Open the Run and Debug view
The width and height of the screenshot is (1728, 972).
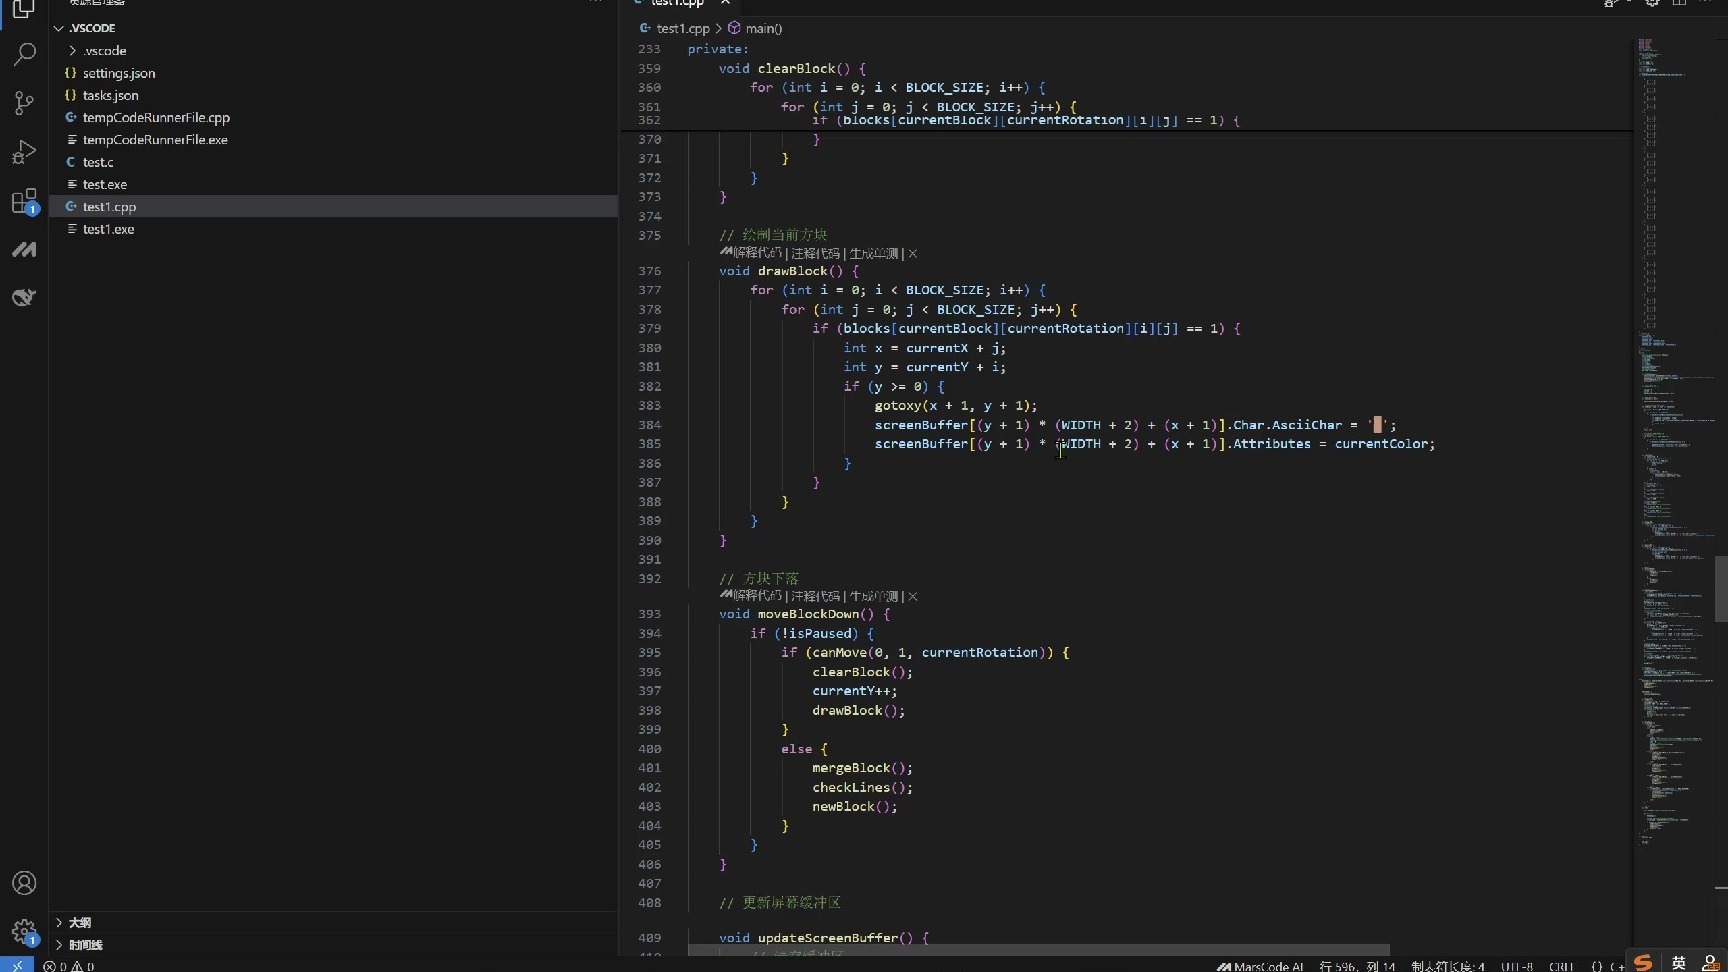tap(24, 152)
